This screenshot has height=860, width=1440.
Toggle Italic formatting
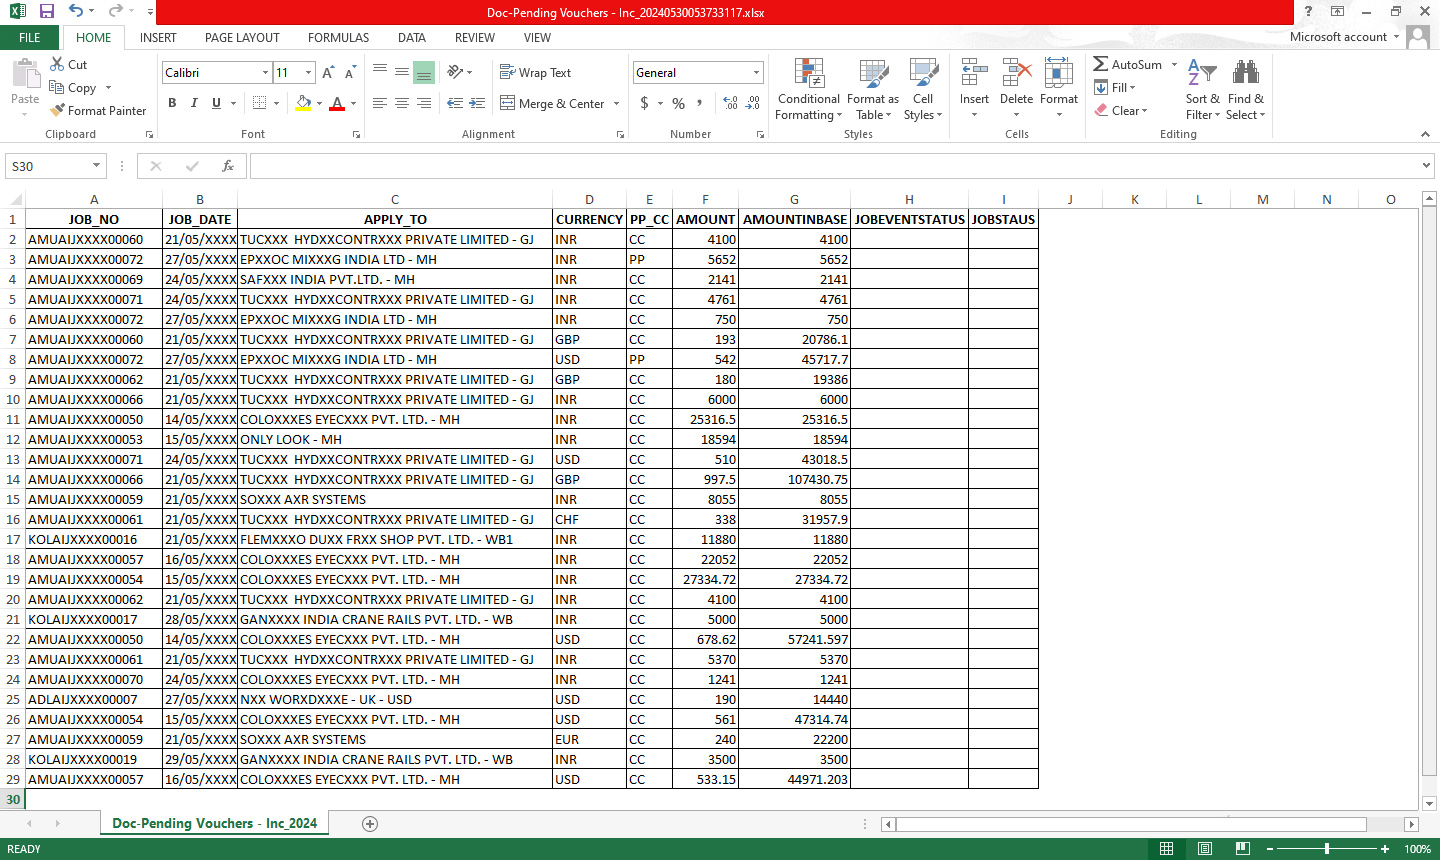tap(194, 103)
